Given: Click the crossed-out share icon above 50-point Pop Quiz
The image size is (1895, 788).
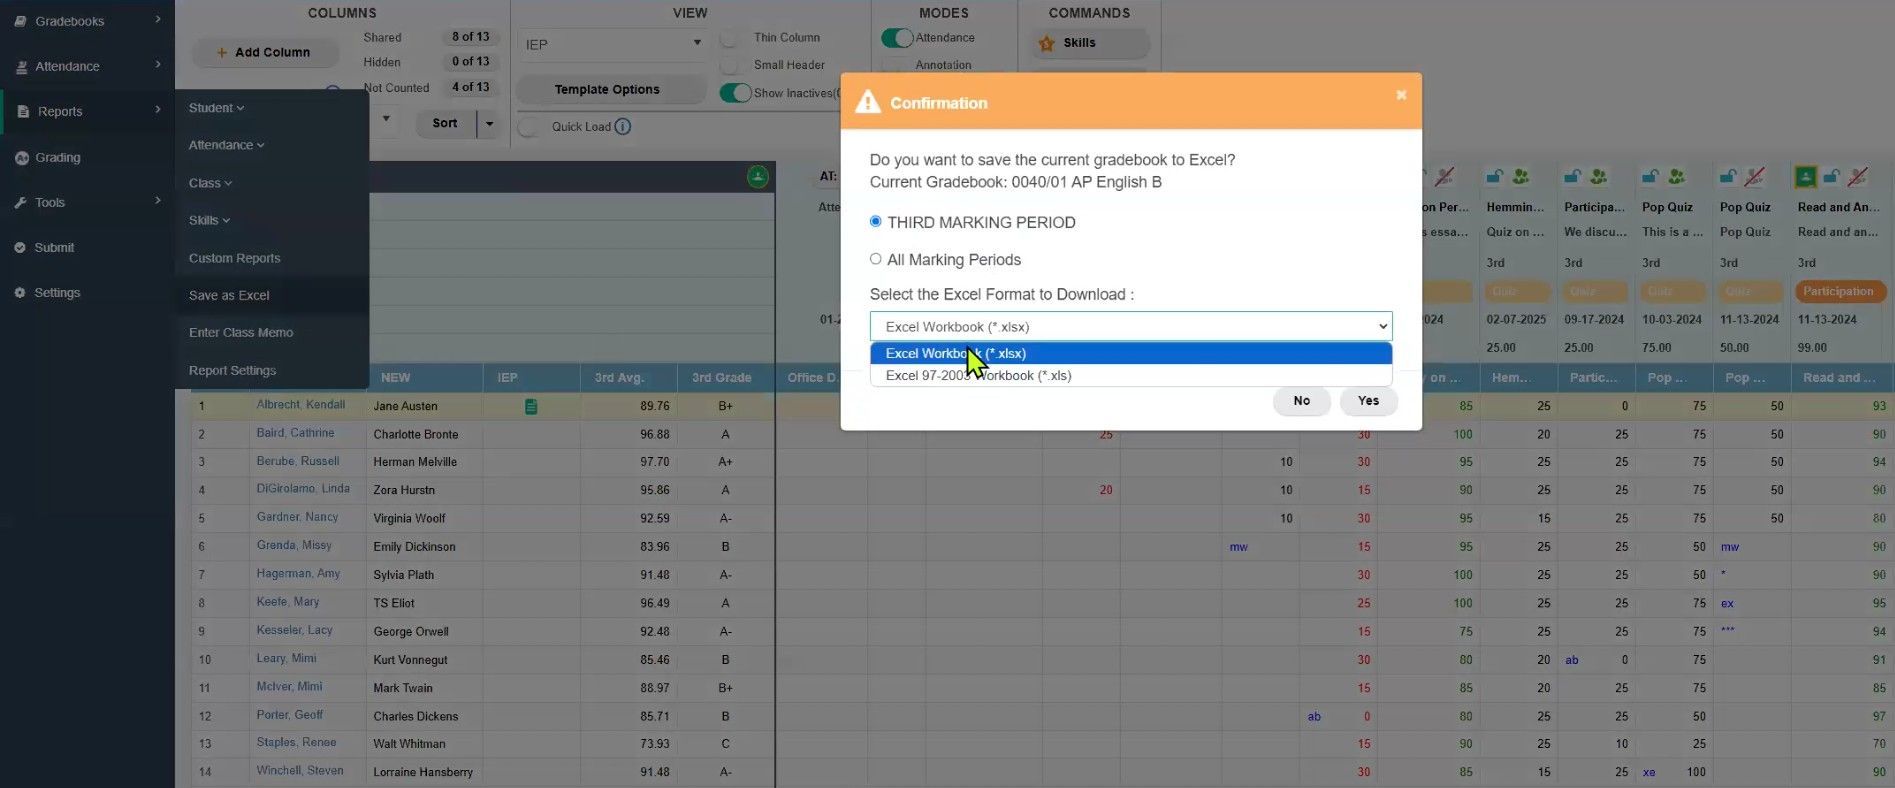Looking at the screenshot, I should (x=1755, y=177).
